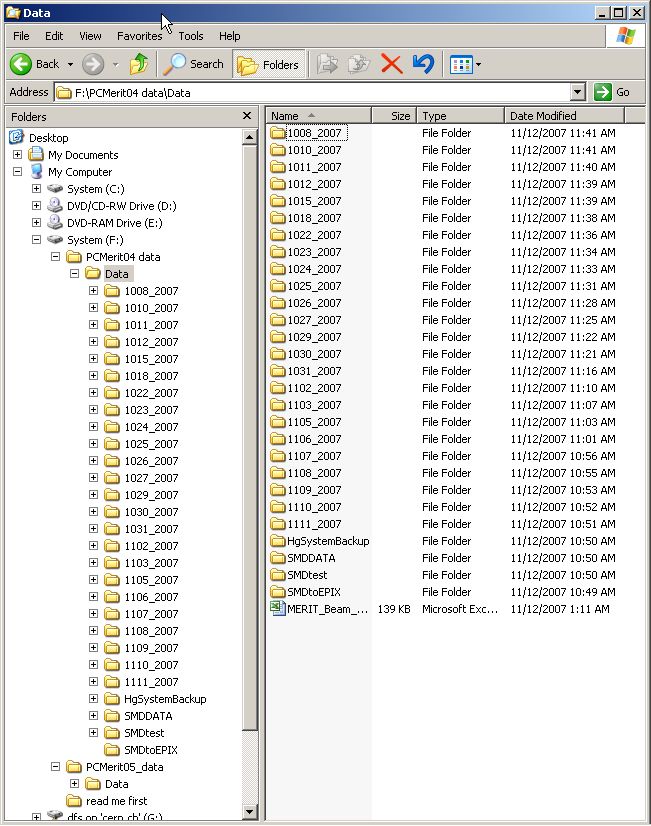Viewport: 651px width, 826px height.
Task: Click the 1102_2007 folder name in list
Action: (314, 388)
